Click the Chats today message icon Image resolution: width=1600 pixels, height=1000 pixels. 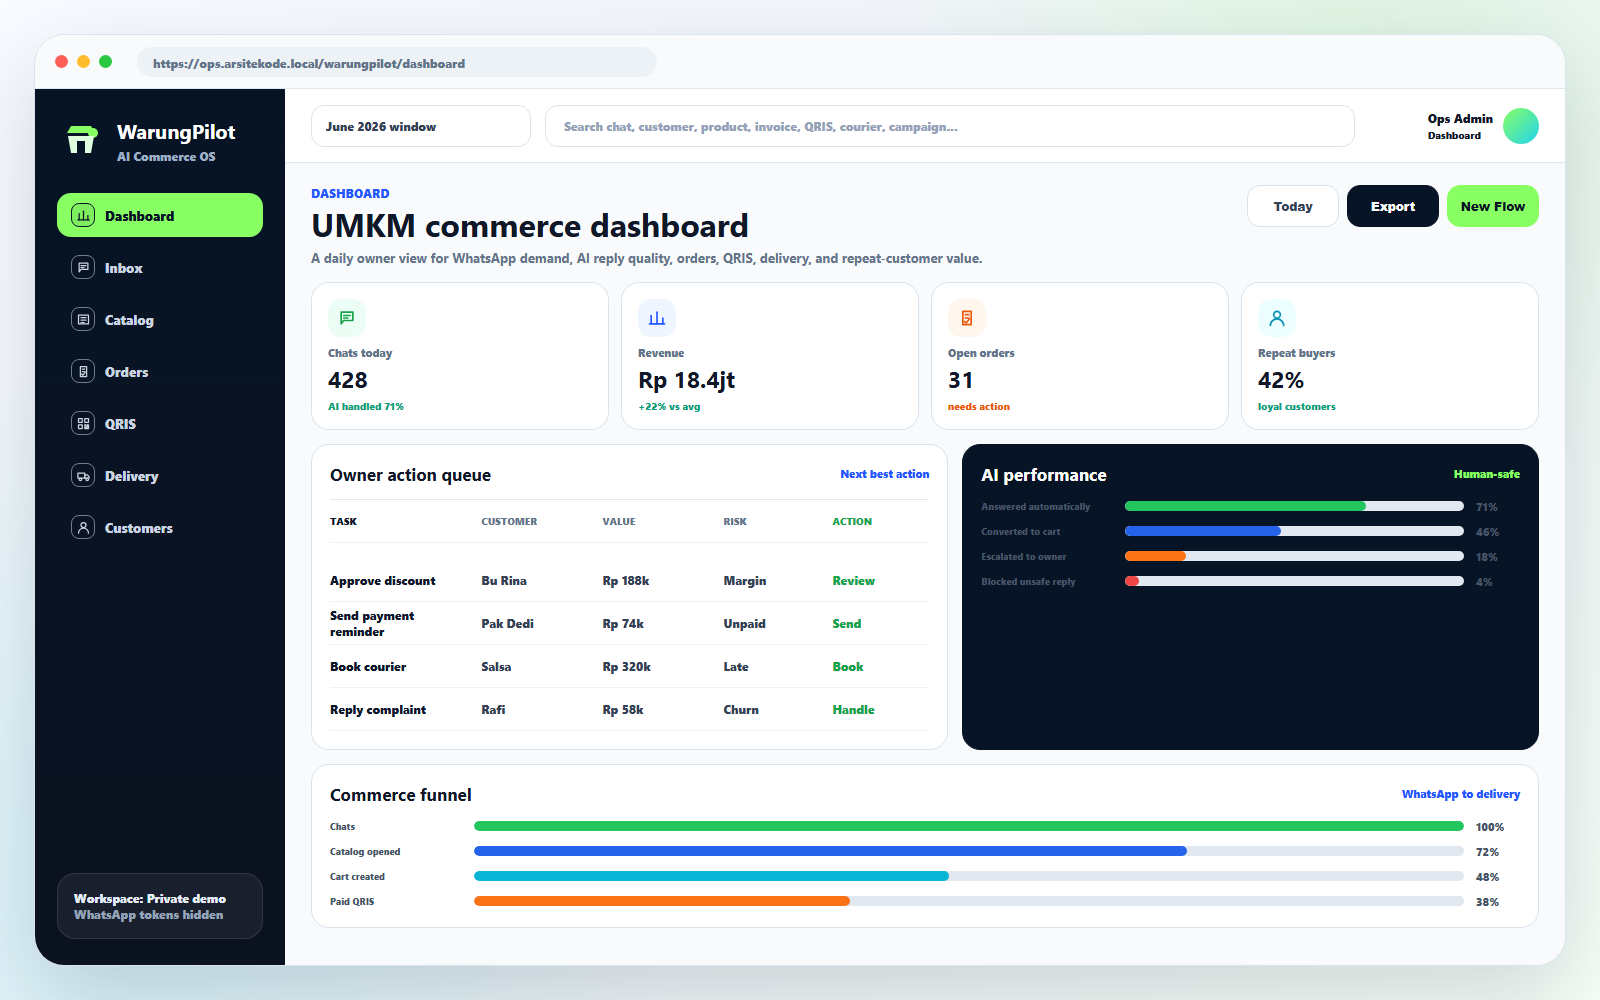(347, 318)
